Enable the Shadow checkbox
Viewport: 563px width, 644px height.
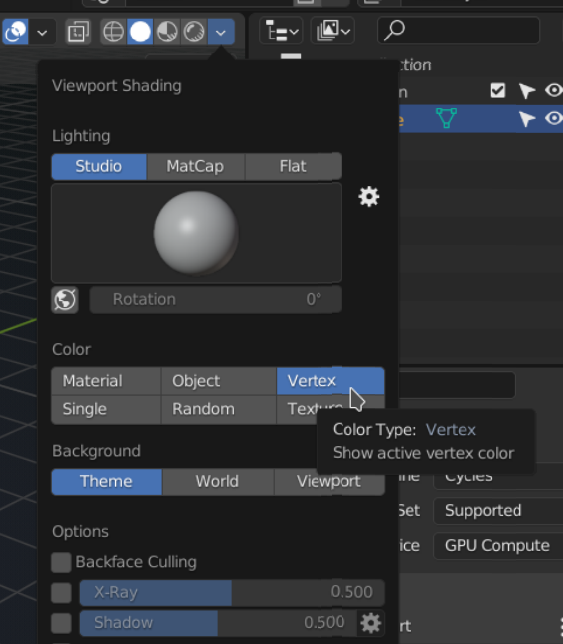[61, 623]
